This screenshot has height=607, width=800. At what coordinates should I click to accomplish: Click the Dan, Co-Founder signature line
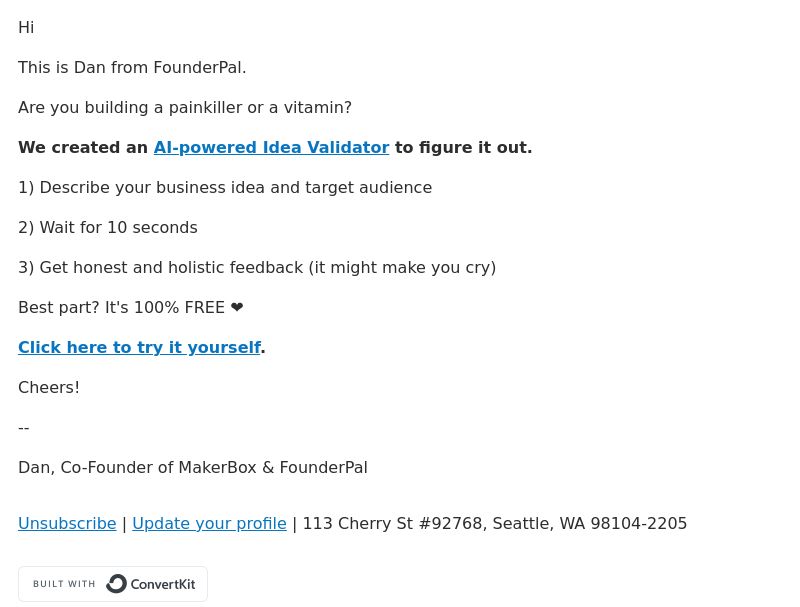pyautogui.click(x=193, y=468)
